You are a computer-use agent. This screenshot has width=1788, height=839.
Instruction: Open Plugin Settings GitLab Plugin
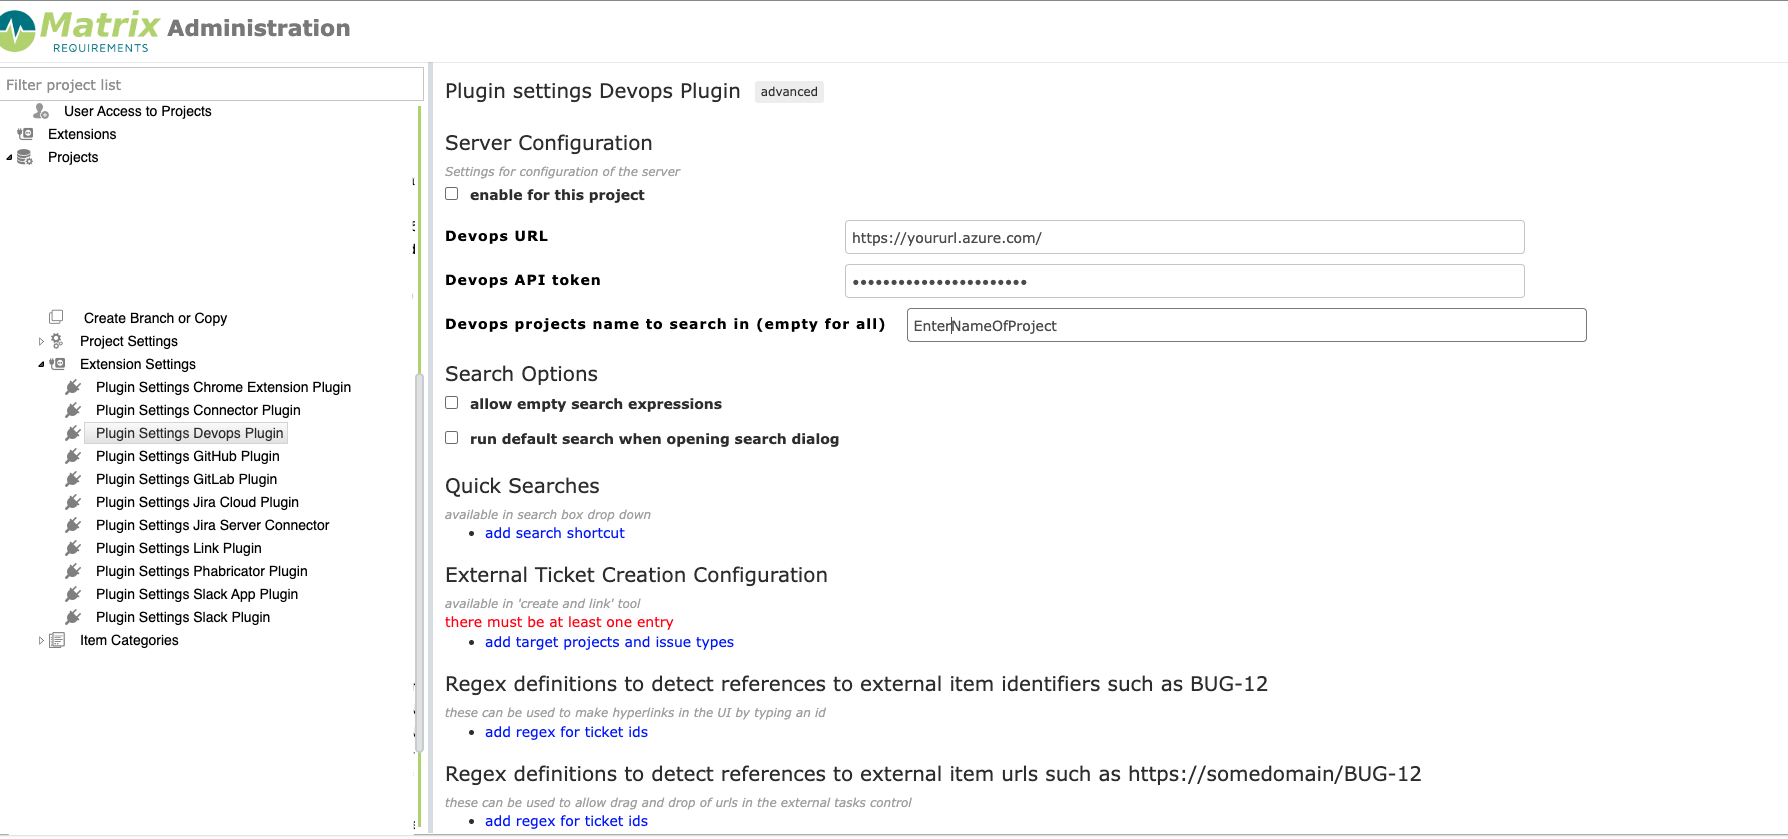coord(187,479)
